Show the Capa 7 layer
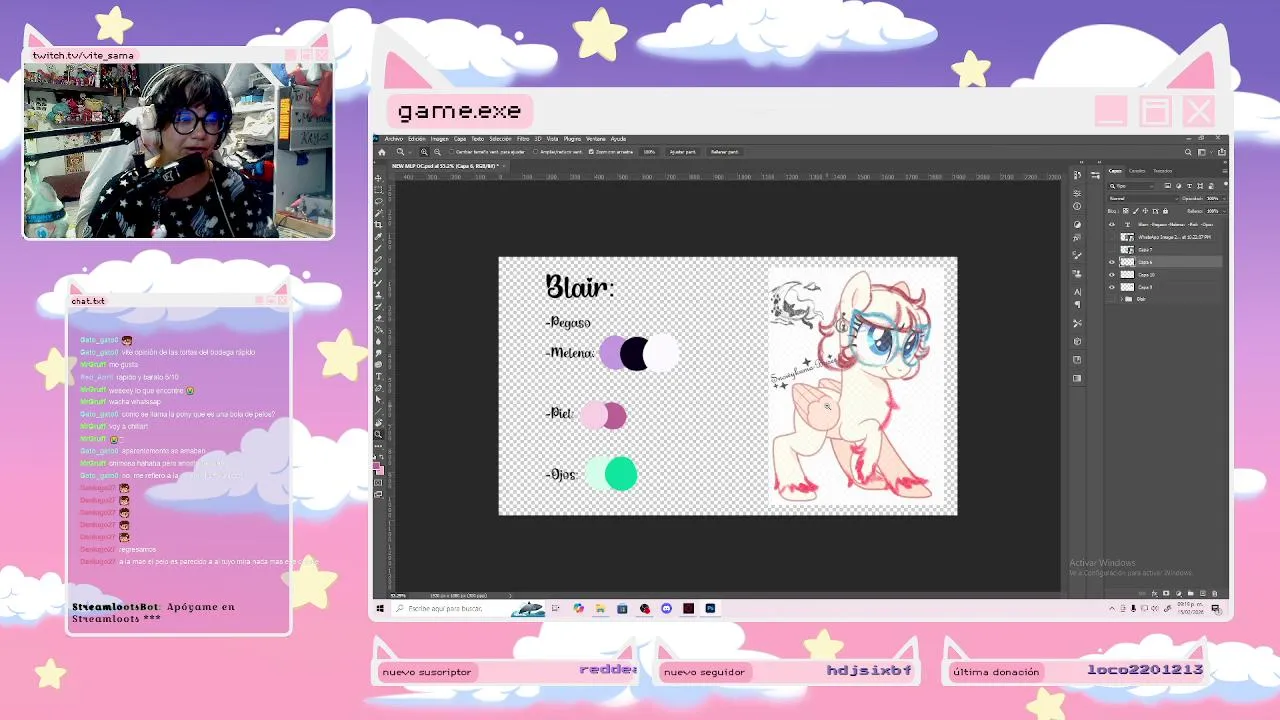The width and height of the screenshot is (1280, 720). 1112,250
